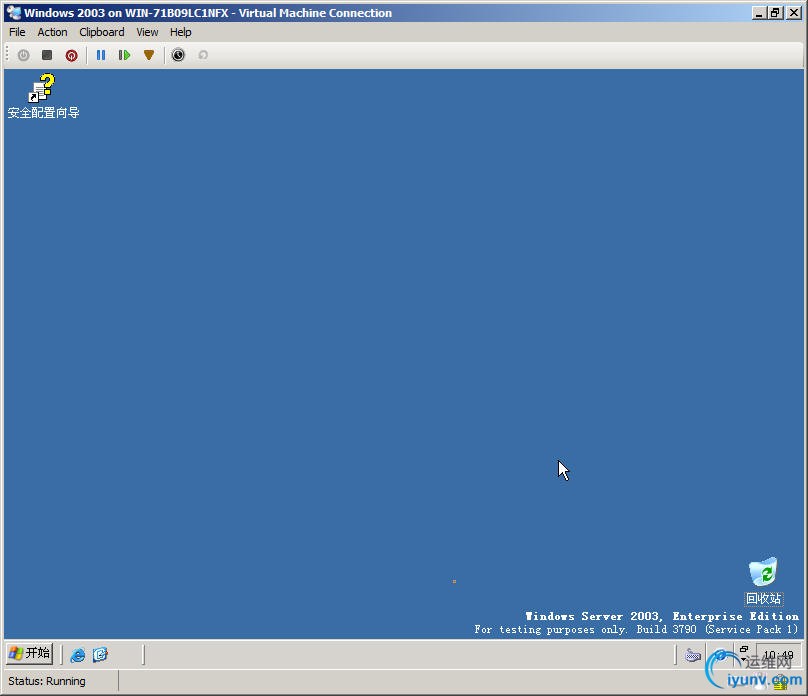Launch Internet Explorer from quick launch
Viewport: 808px width, 696px height.
[78, 655]
